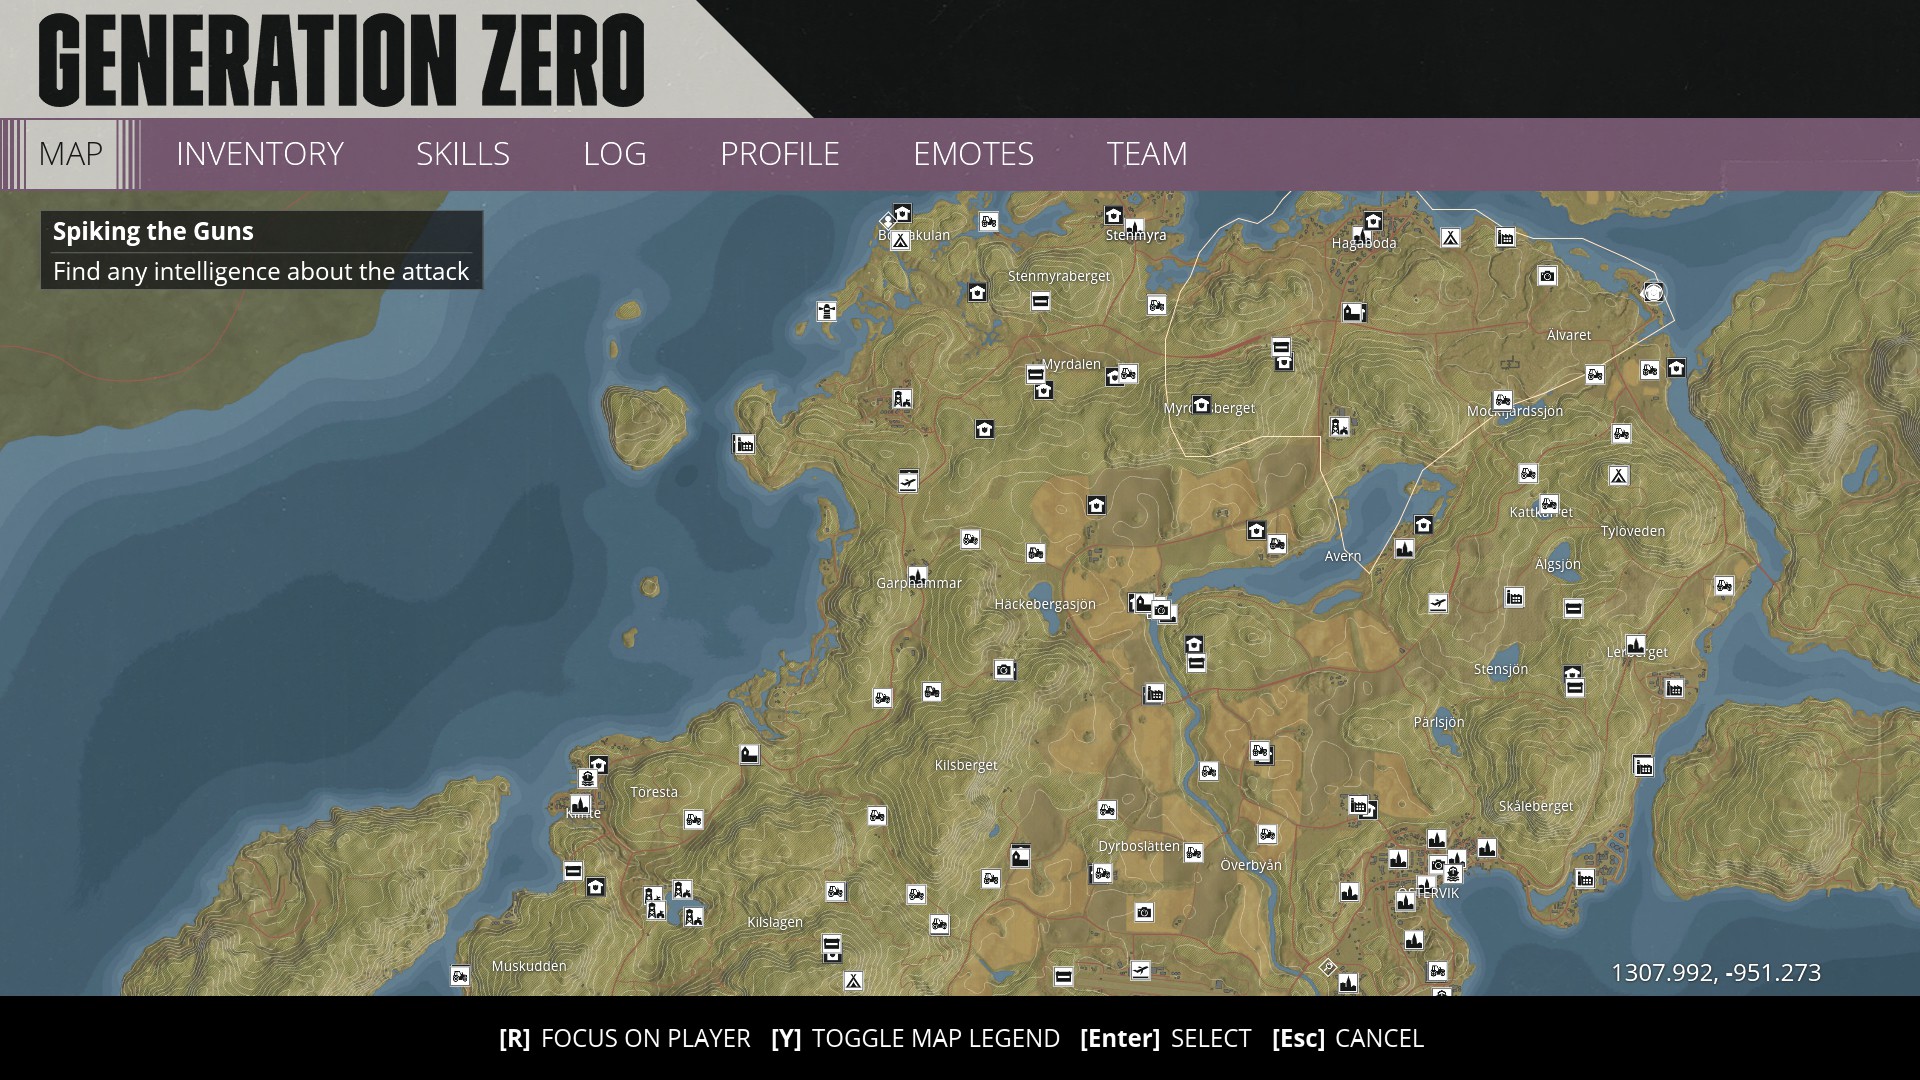Click the Stenmyraberget map label
Image resolution: width=1920 pixels, height=1080 pixels.
(x=1059, y=276)
